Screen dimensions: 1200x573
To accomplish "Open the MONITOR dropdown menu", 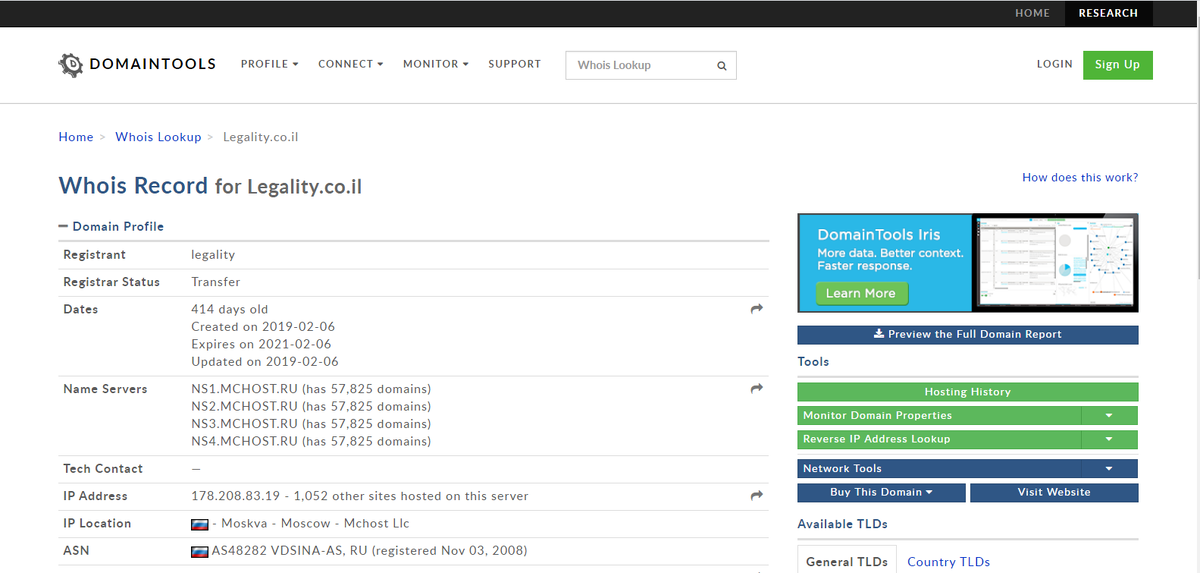I will (436, 64).
